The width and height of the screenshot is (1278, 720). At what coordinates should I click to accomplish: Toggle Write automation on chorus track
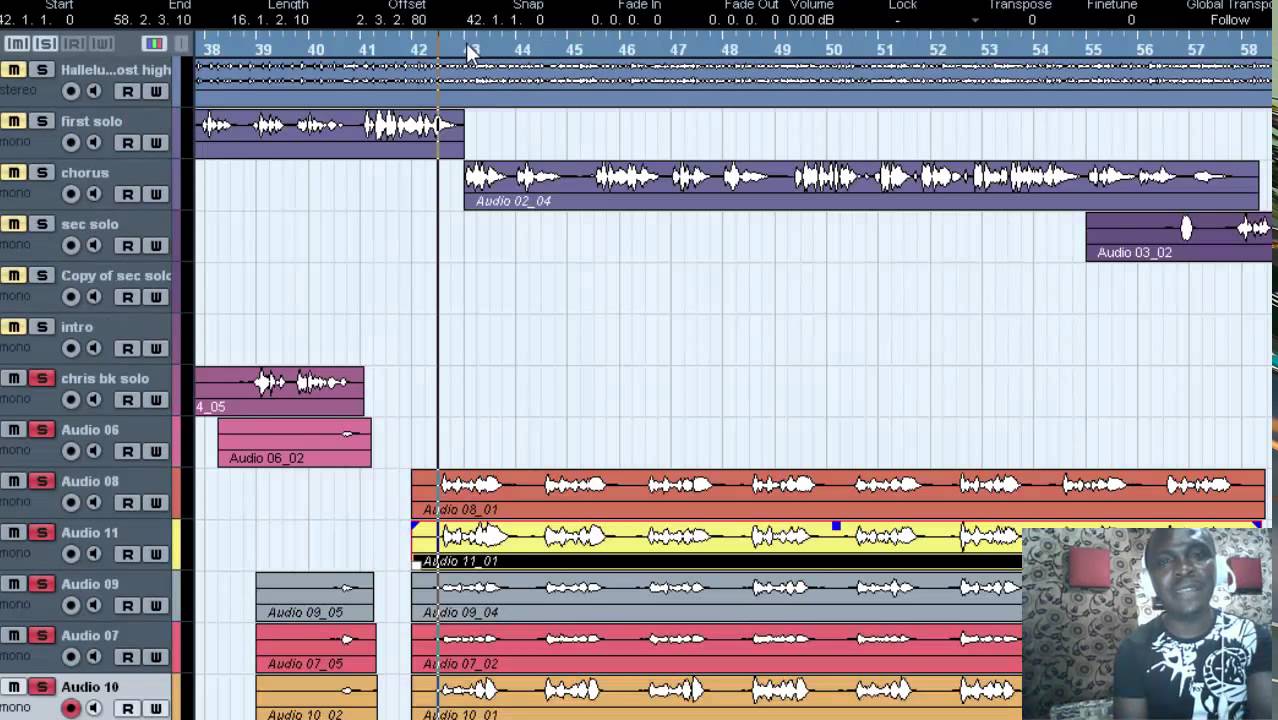coord(156,194)
